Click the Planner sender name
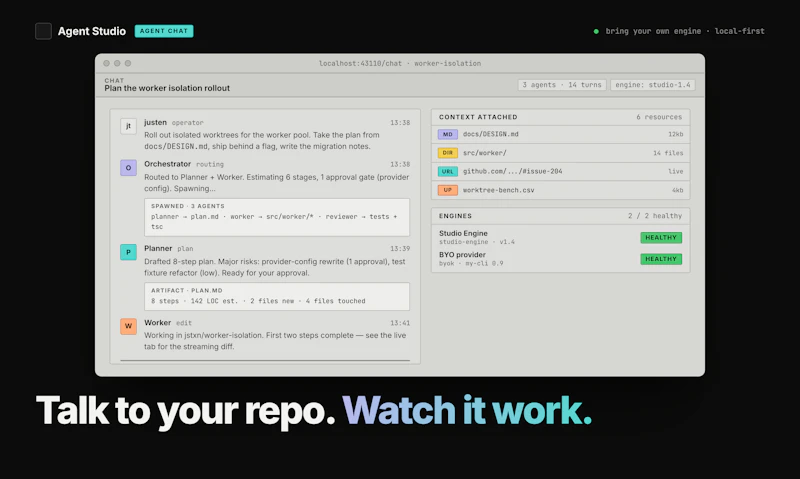Screen dimensions: 800x479 [158, 248]
